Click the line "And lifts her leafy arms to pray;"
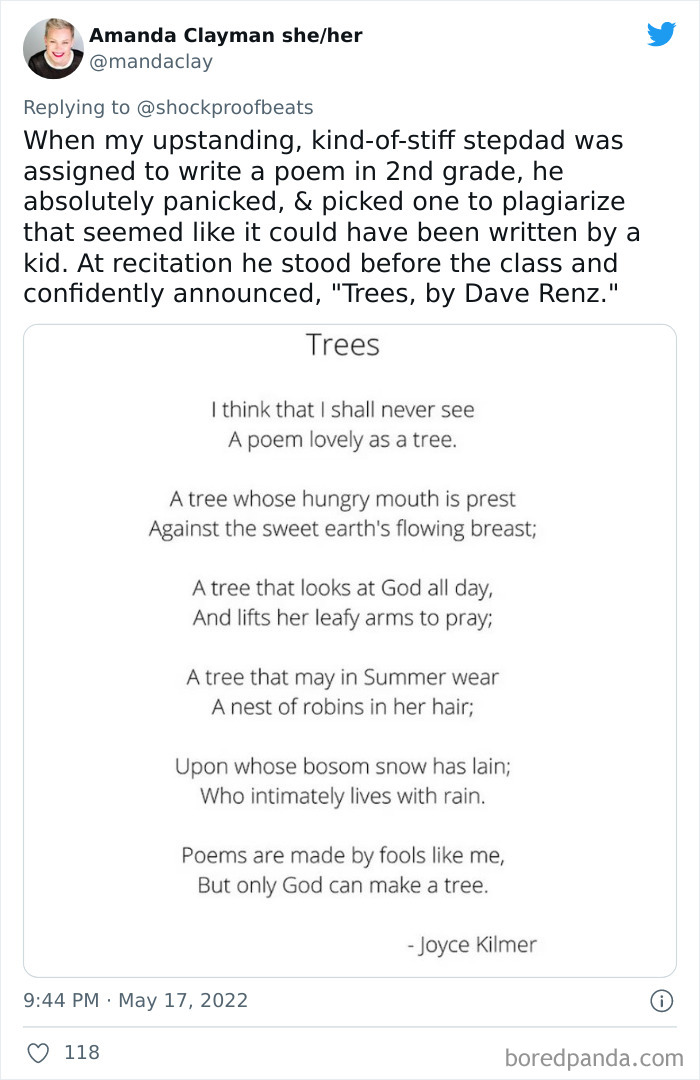Screen dimensions: 700x1080 342,618
